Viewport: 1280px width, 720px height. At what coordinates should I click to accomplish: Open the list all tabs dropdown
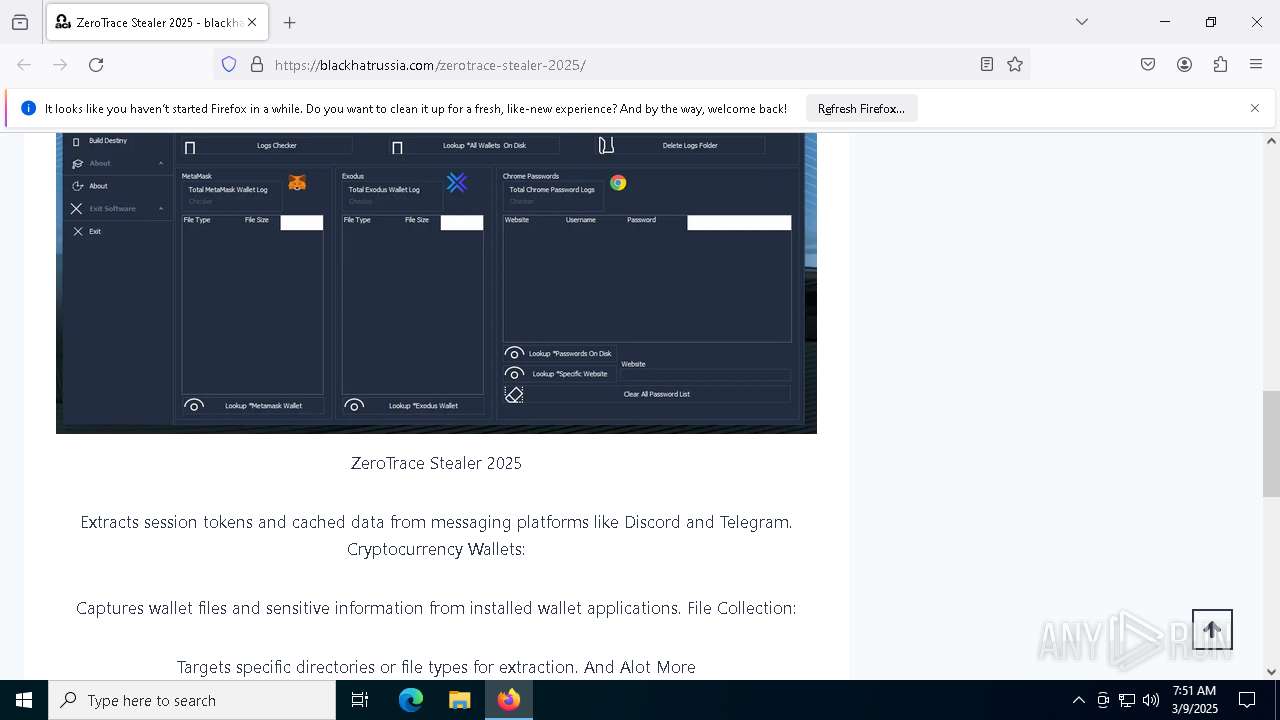click(x=1082, y=22)
